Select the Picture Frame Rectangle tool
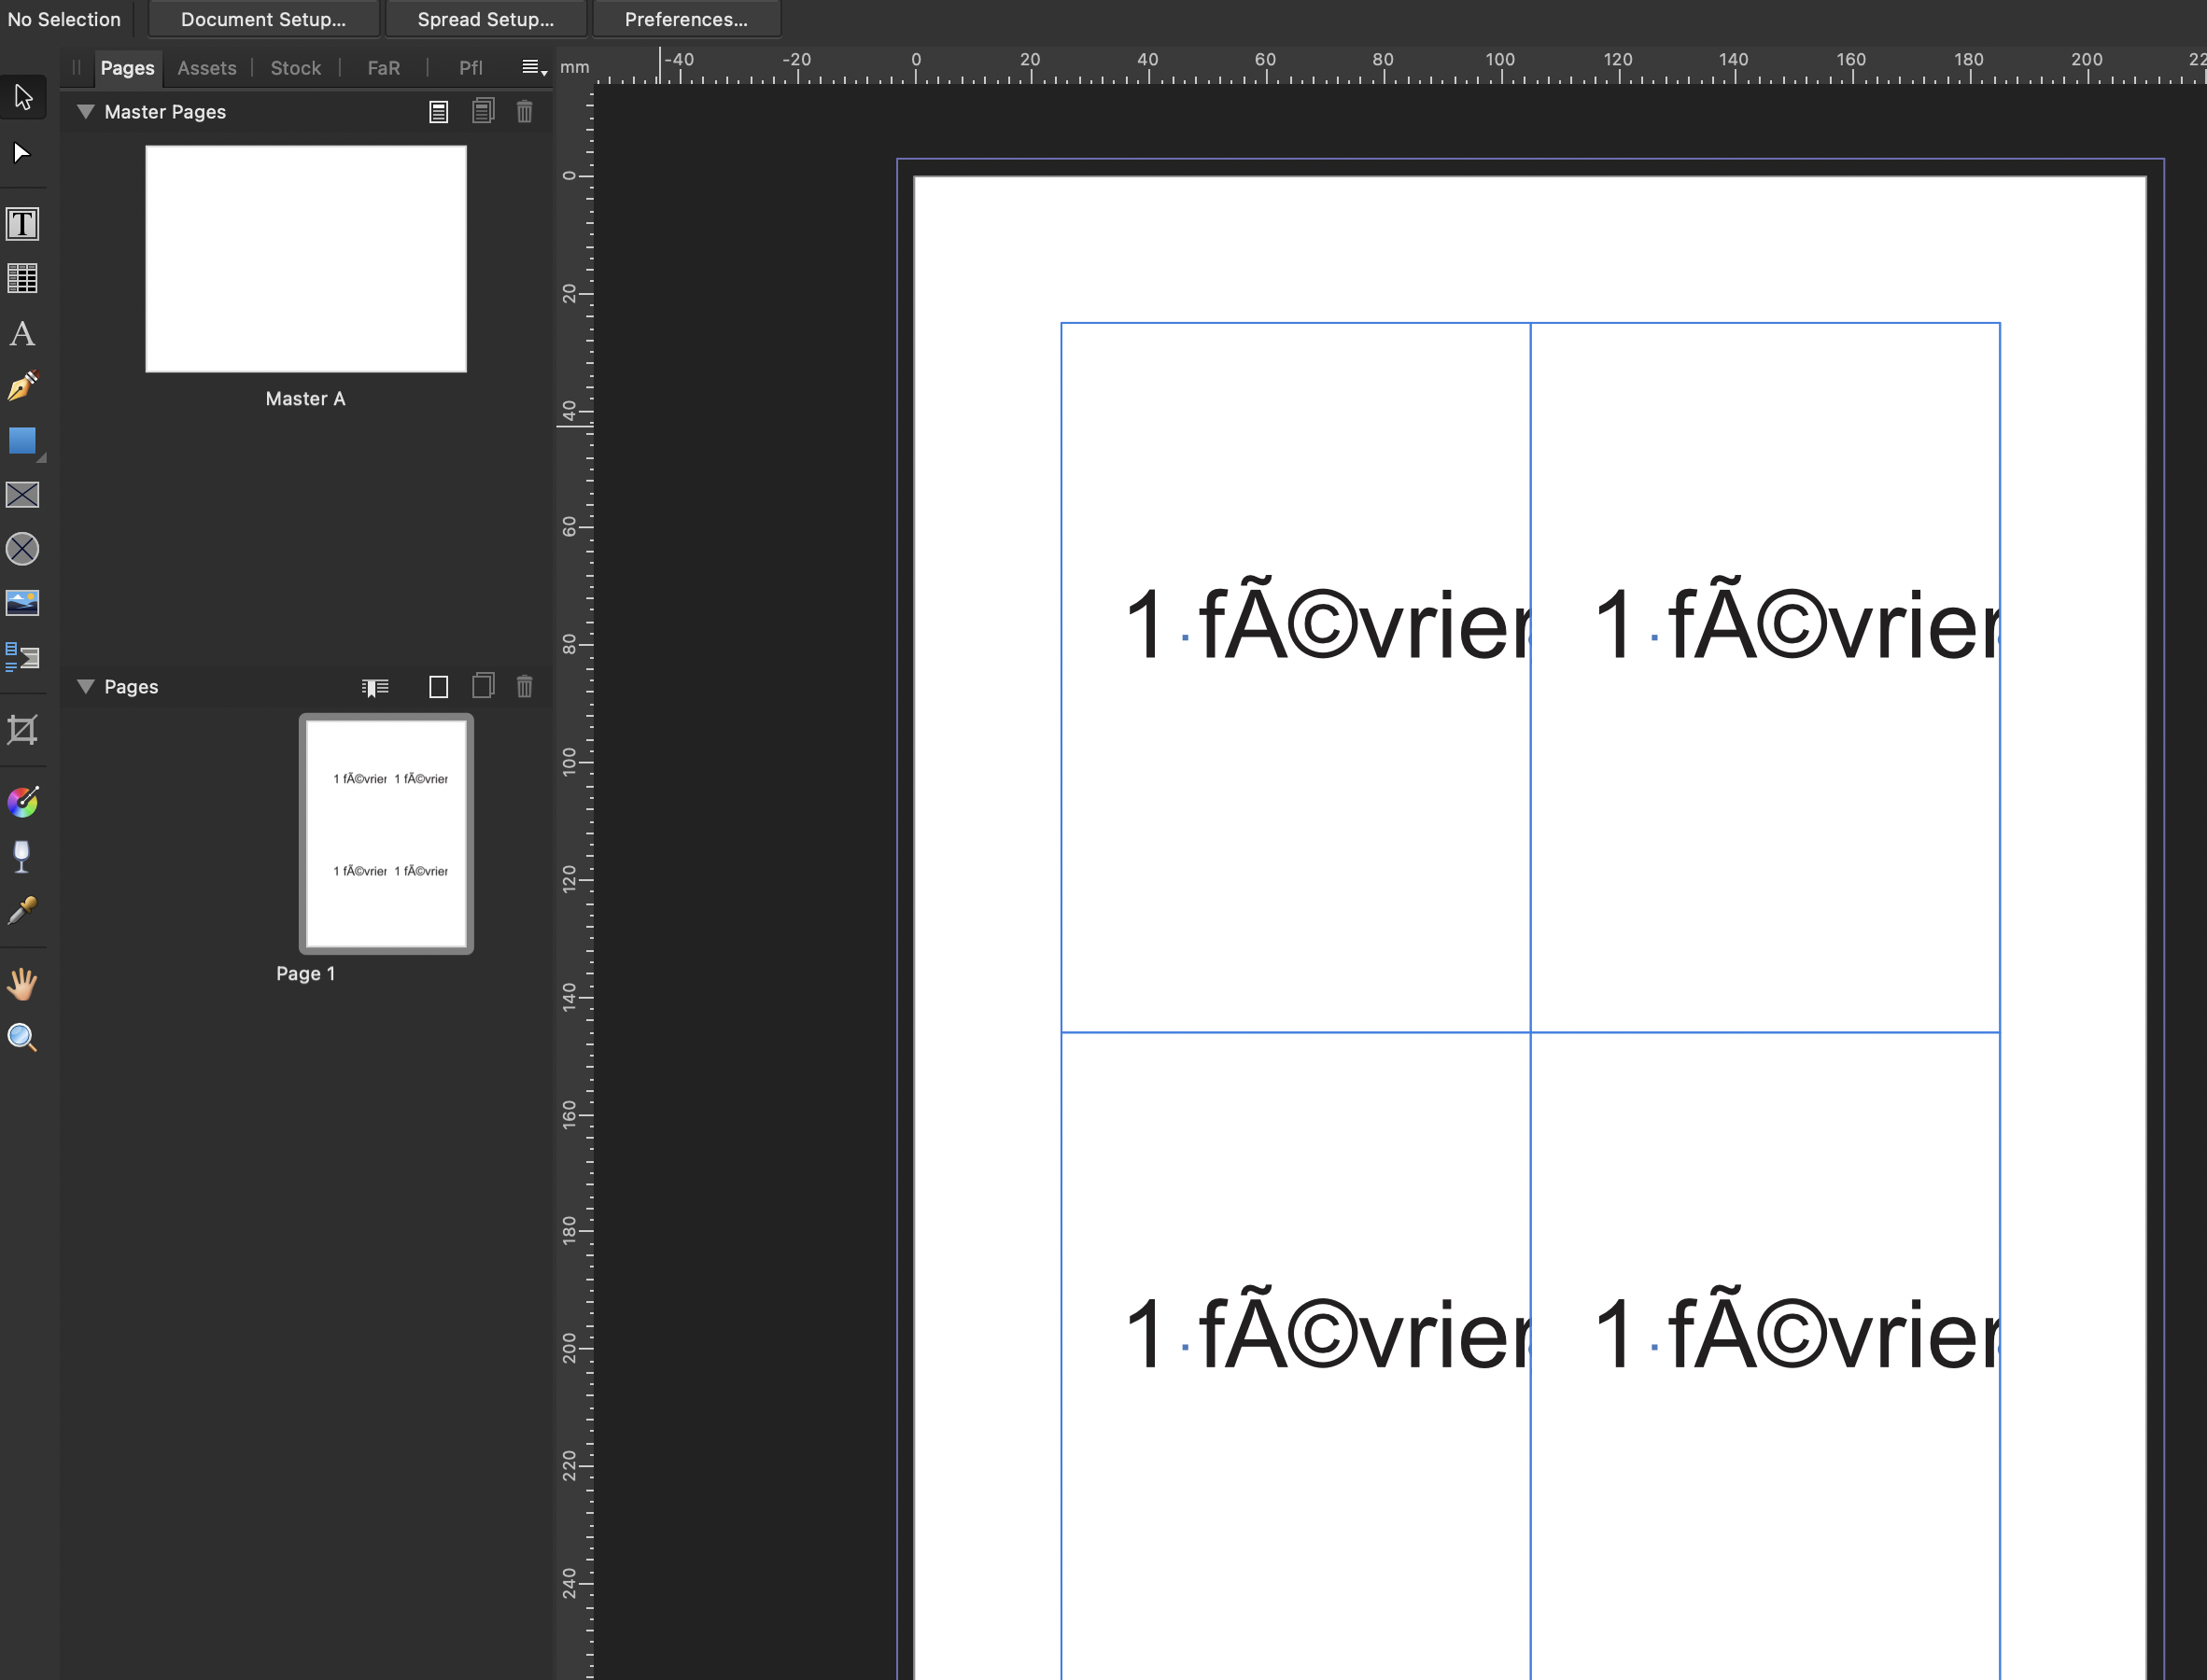 (23, 495)
